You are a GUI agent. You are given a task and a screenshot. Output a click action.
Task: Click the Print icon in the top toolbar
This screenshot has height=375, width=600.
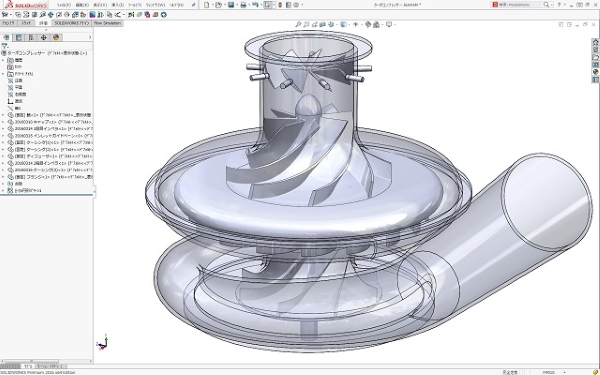click(x=243, y=5)
